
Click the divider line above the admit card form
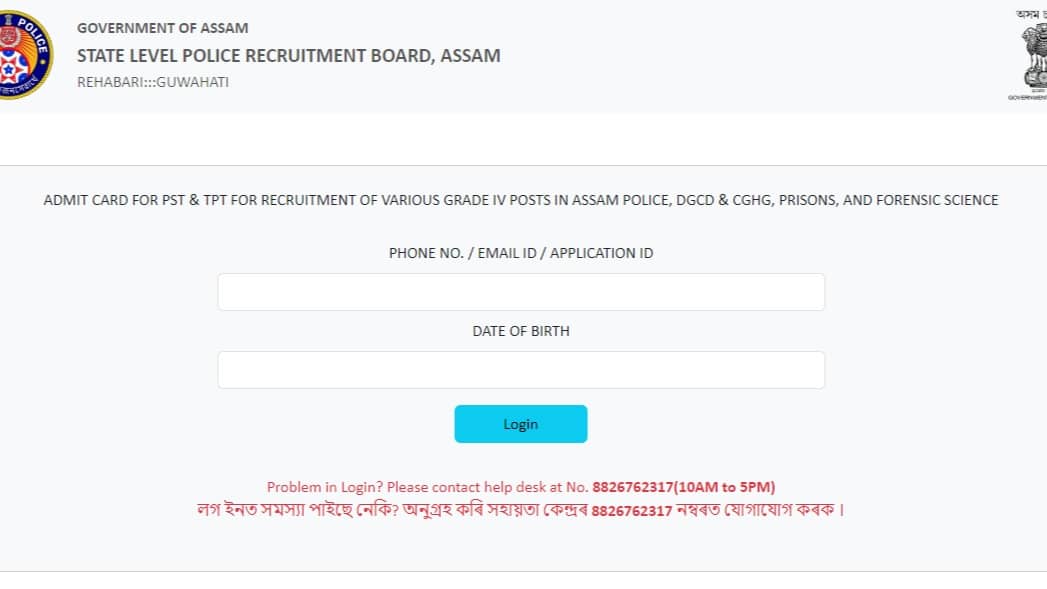coord(521,165)
